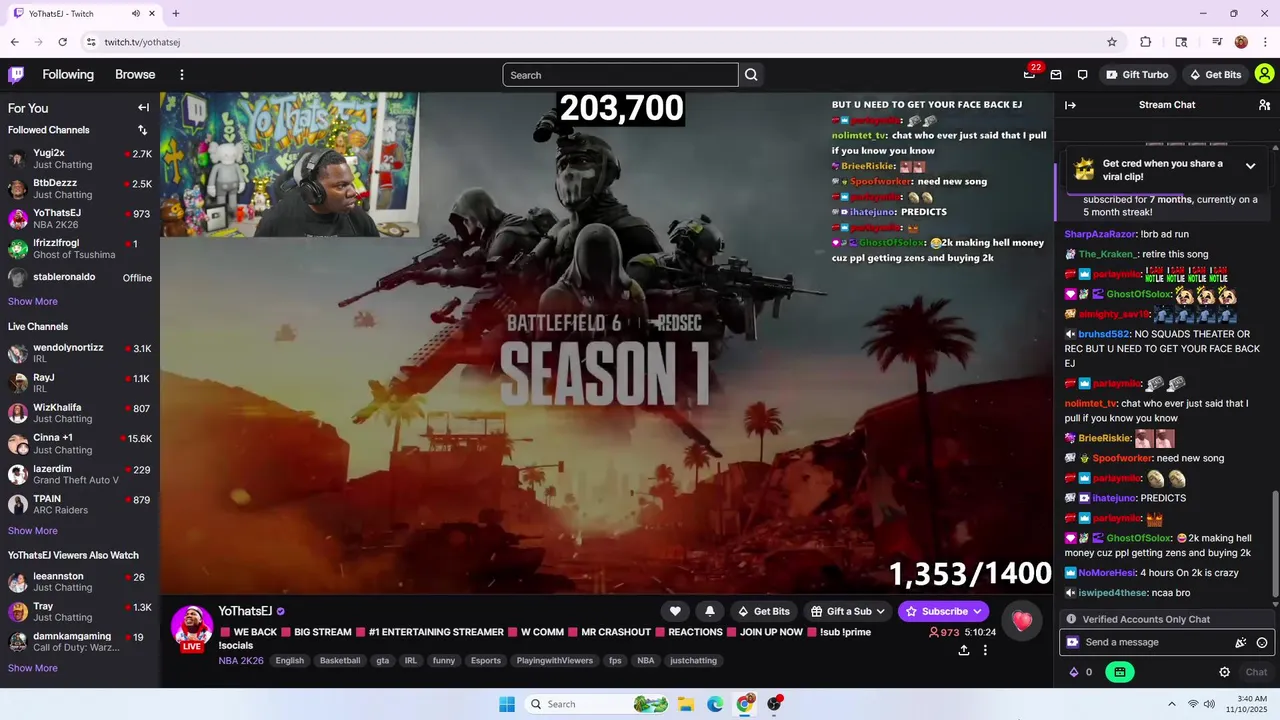Claim the green channel points button

[1119, 672]
